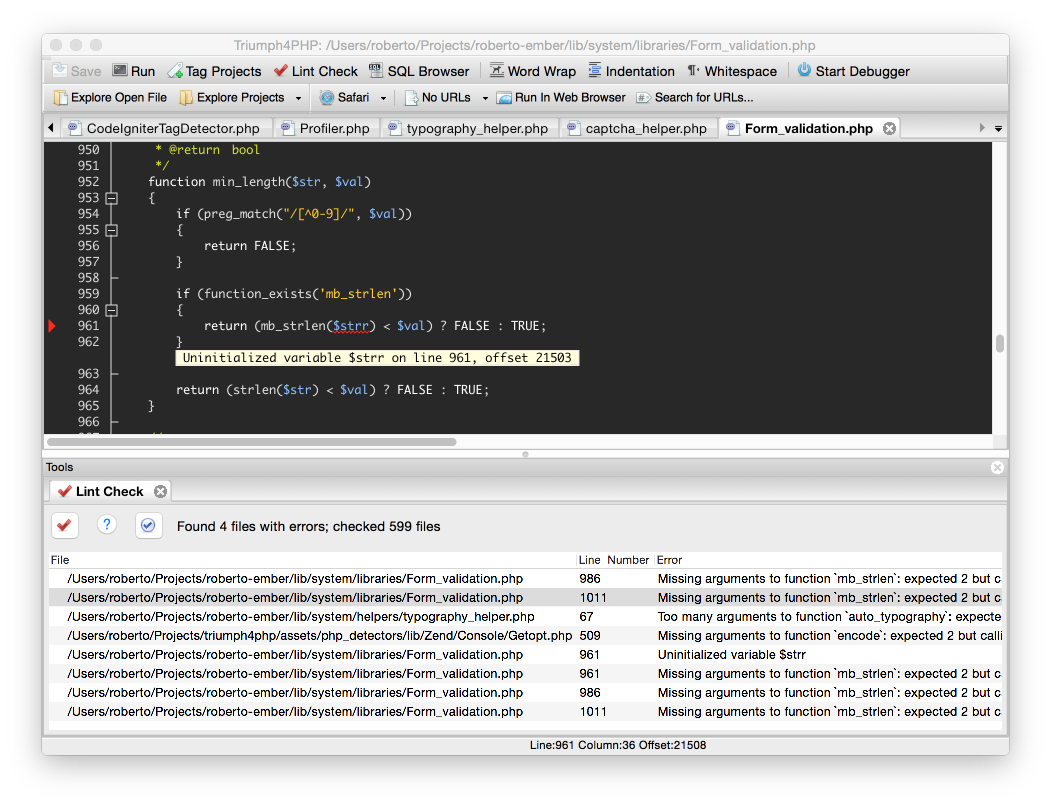Click the Tag Projects icon
This screenshot has height=805, width=1051.
point(175,71)
